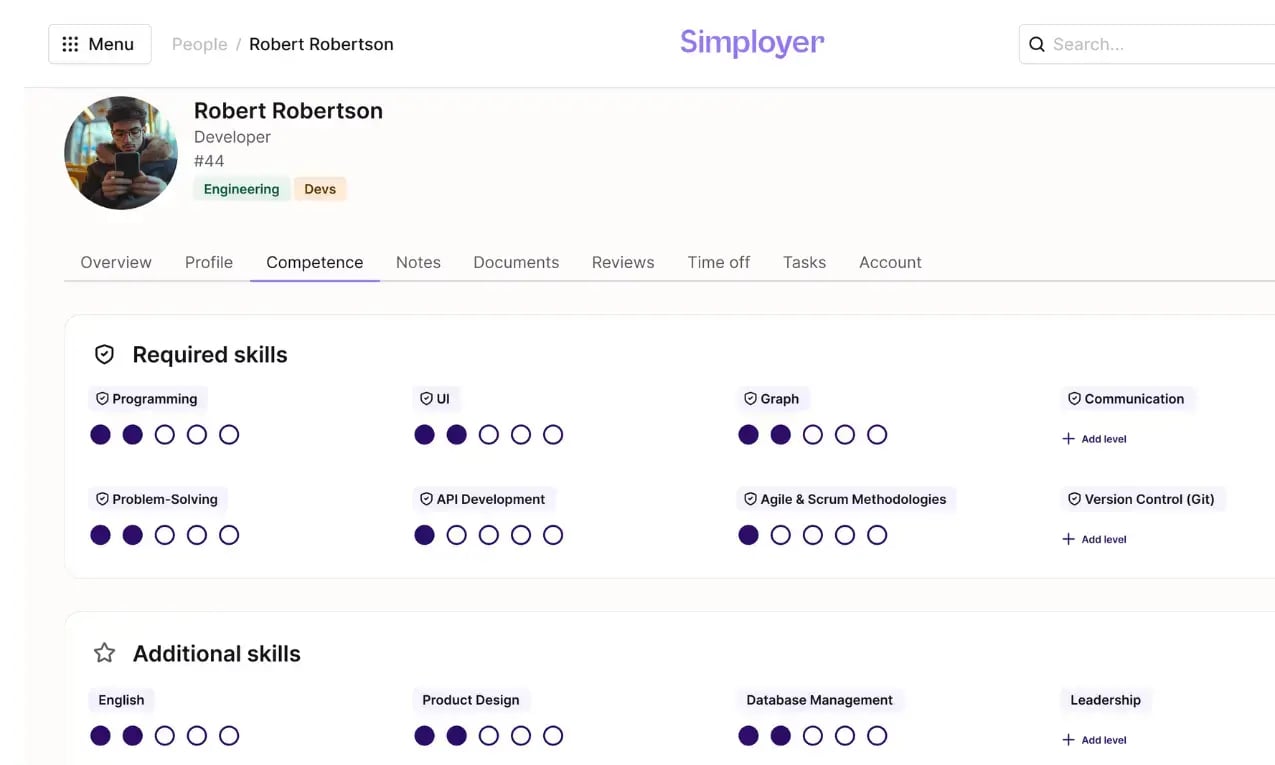Switch to the Reviews tab
Image resolution: width=1275 pixels, height=765 pixels.
point(623,262)
